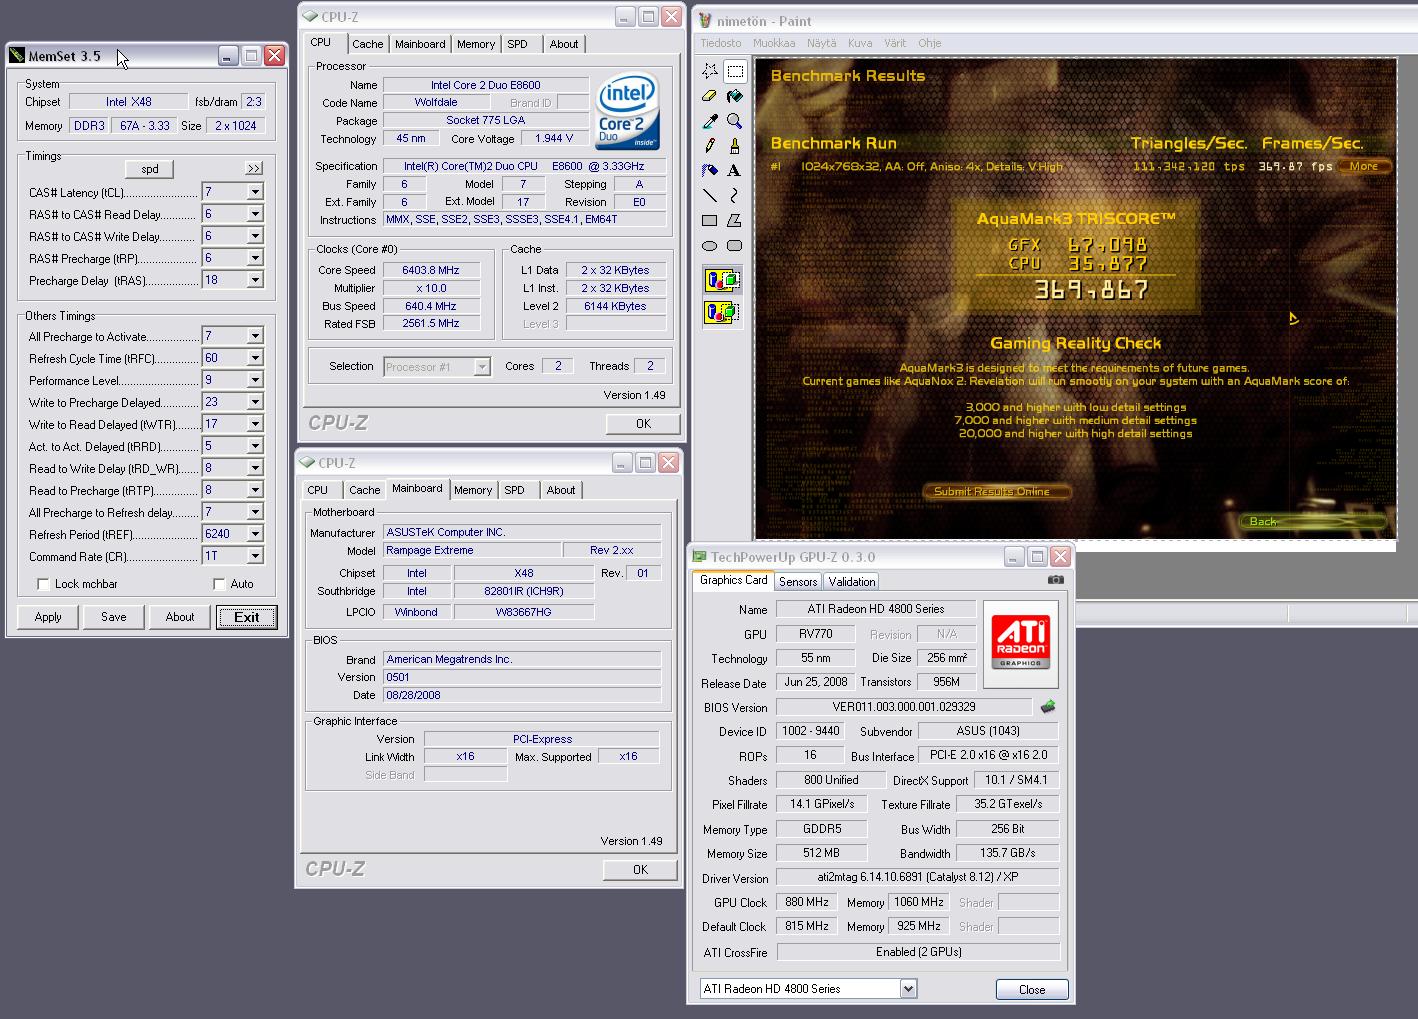Click OK in the top CPU-Z window

[x=643, y=424]
